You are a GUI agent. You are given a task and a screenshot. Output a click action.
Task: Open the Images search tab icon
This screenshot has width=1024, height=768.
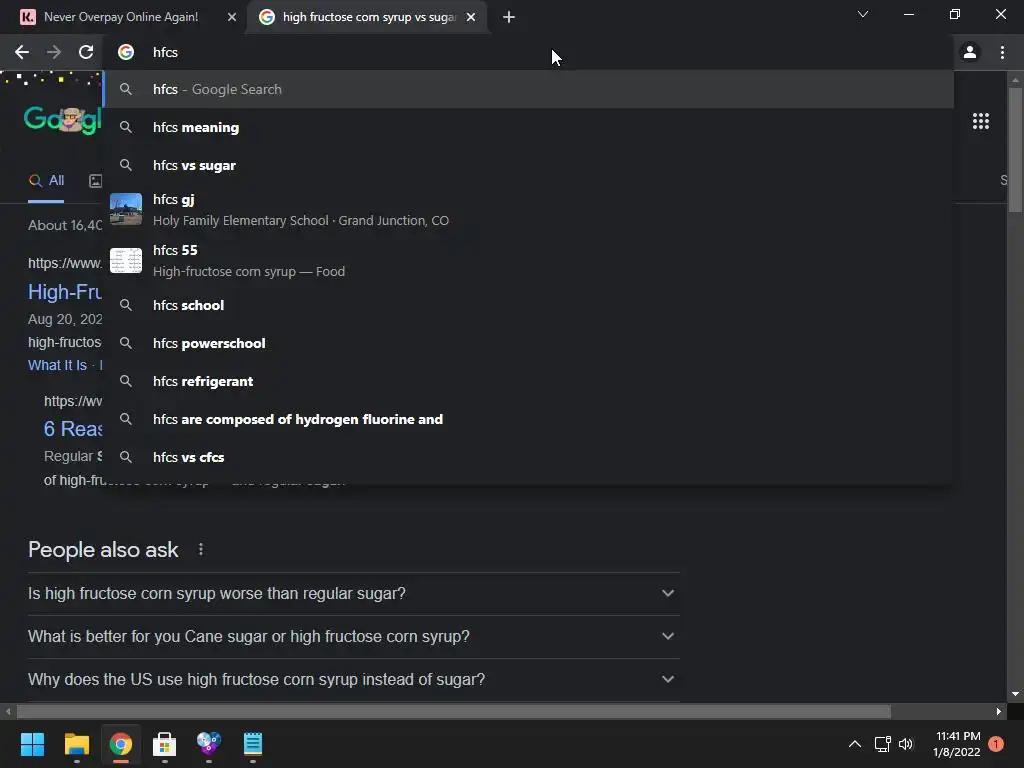pos(95,181)
